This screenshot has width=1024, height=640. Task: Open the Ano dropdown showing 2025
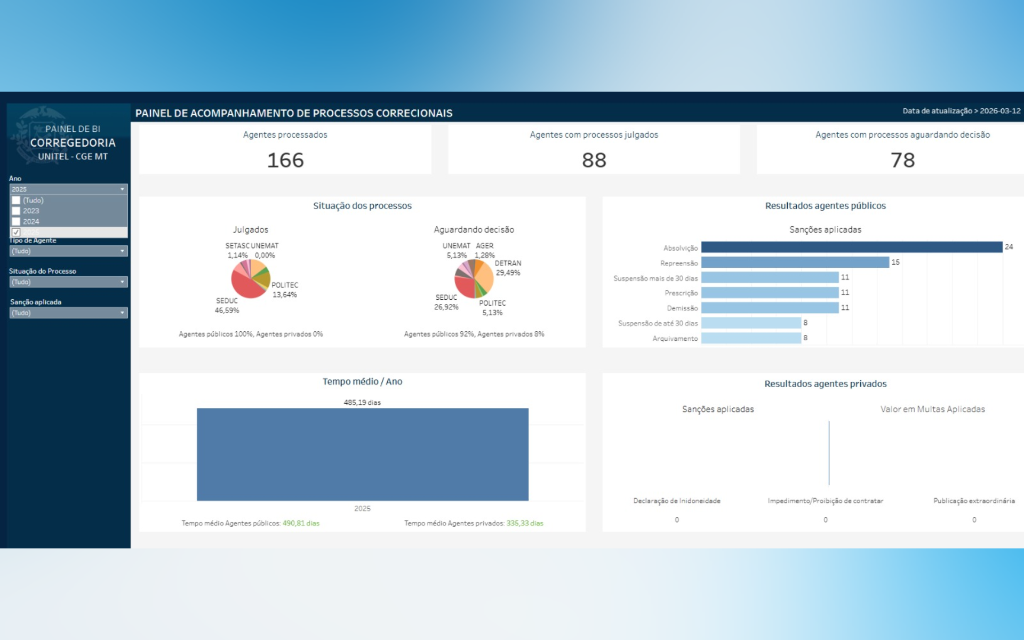(x=68, y=188)
